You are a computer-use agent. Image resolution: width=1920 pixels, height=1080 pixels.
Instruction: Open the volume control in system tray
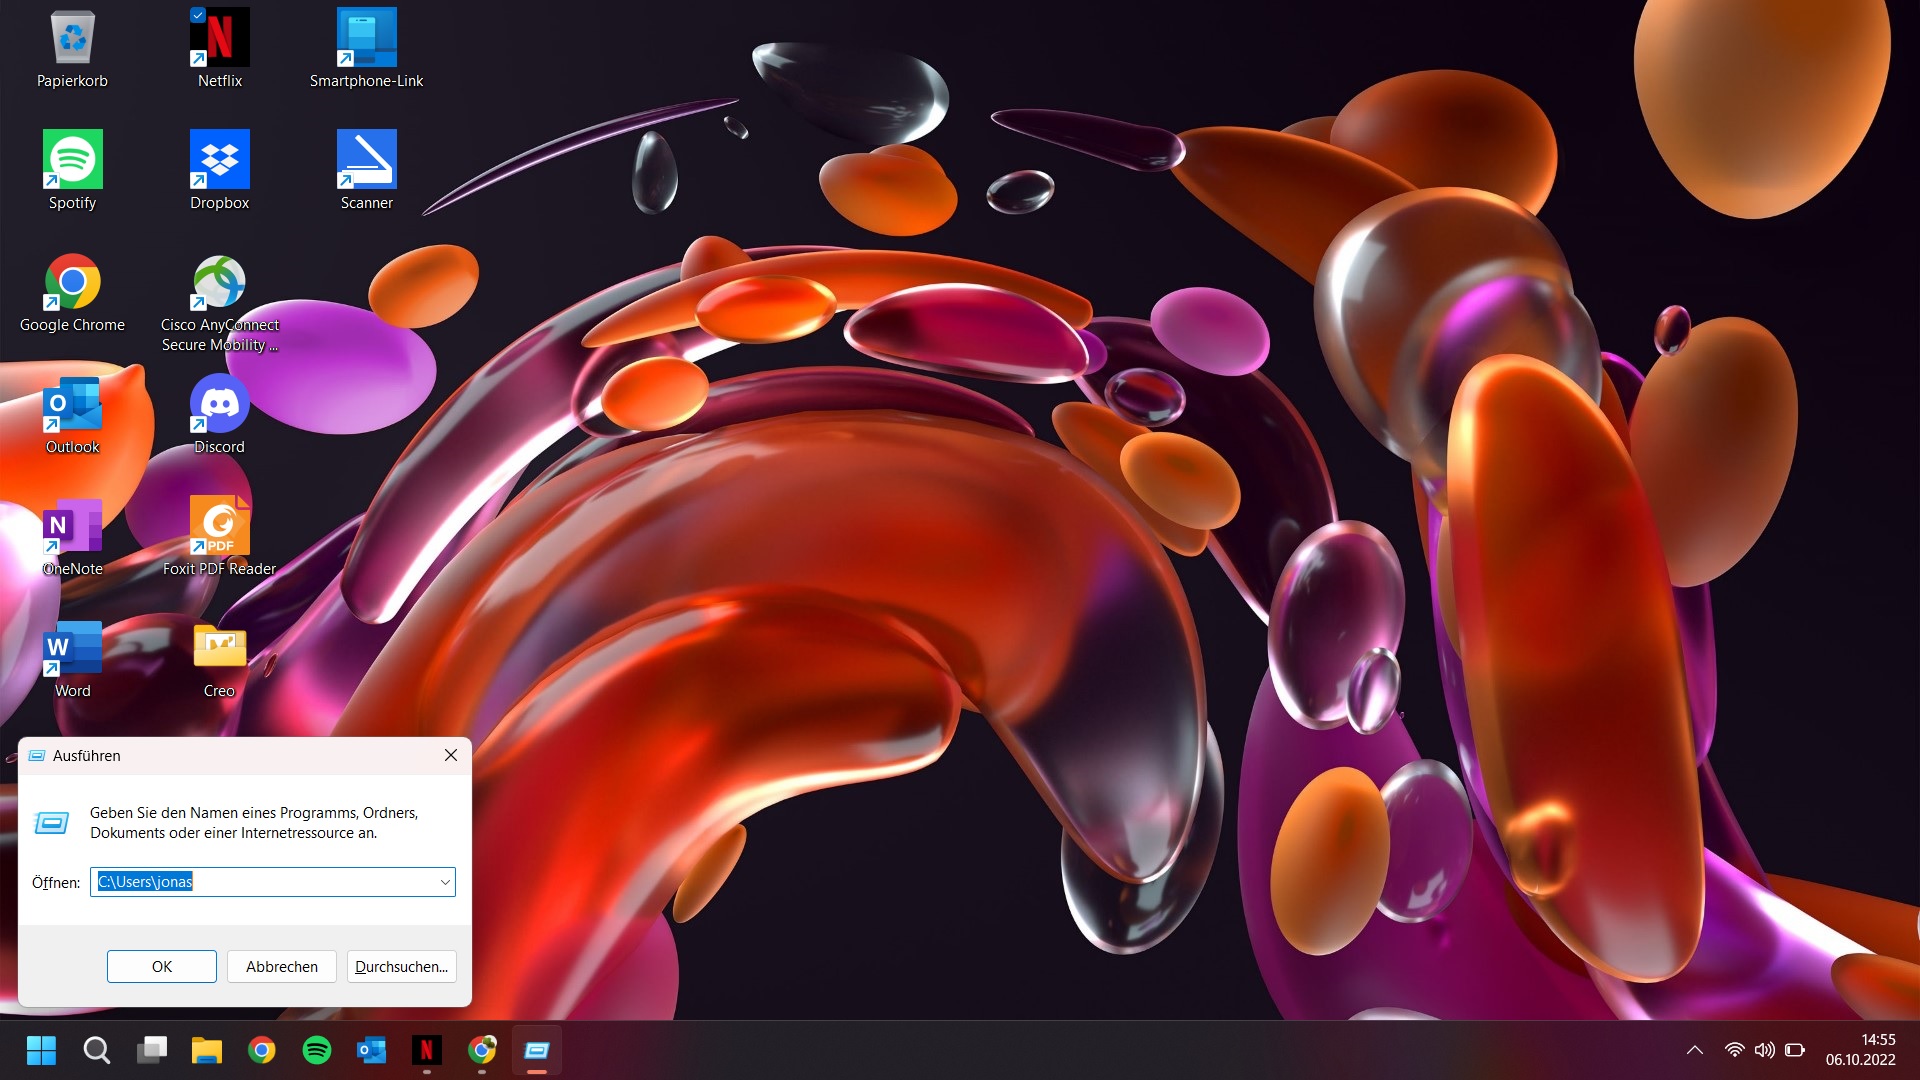point(1765,1050)
